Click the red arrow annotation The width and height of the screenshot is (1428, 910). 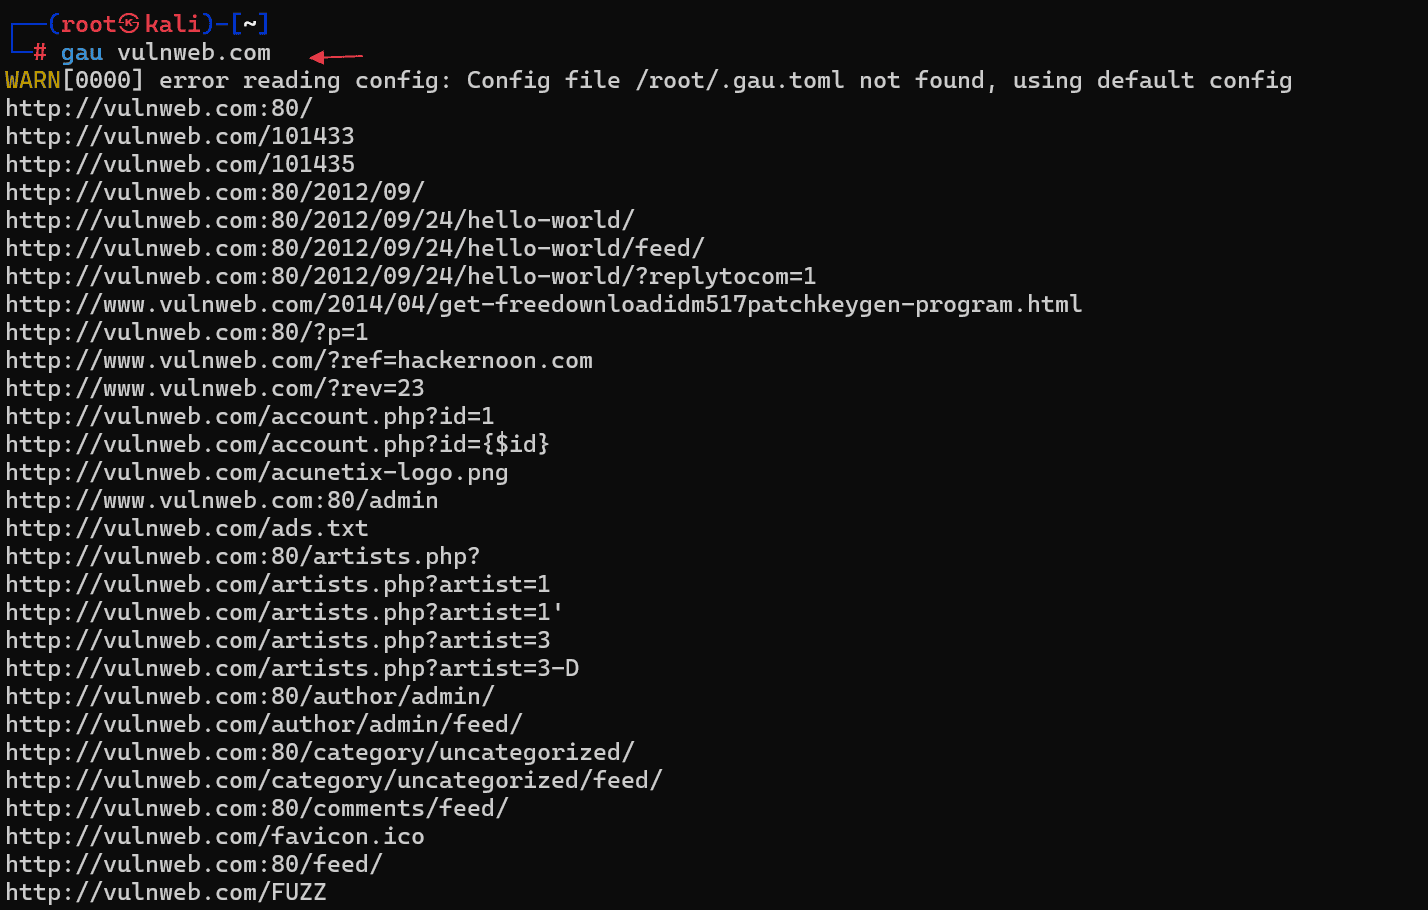coord(336,57)
